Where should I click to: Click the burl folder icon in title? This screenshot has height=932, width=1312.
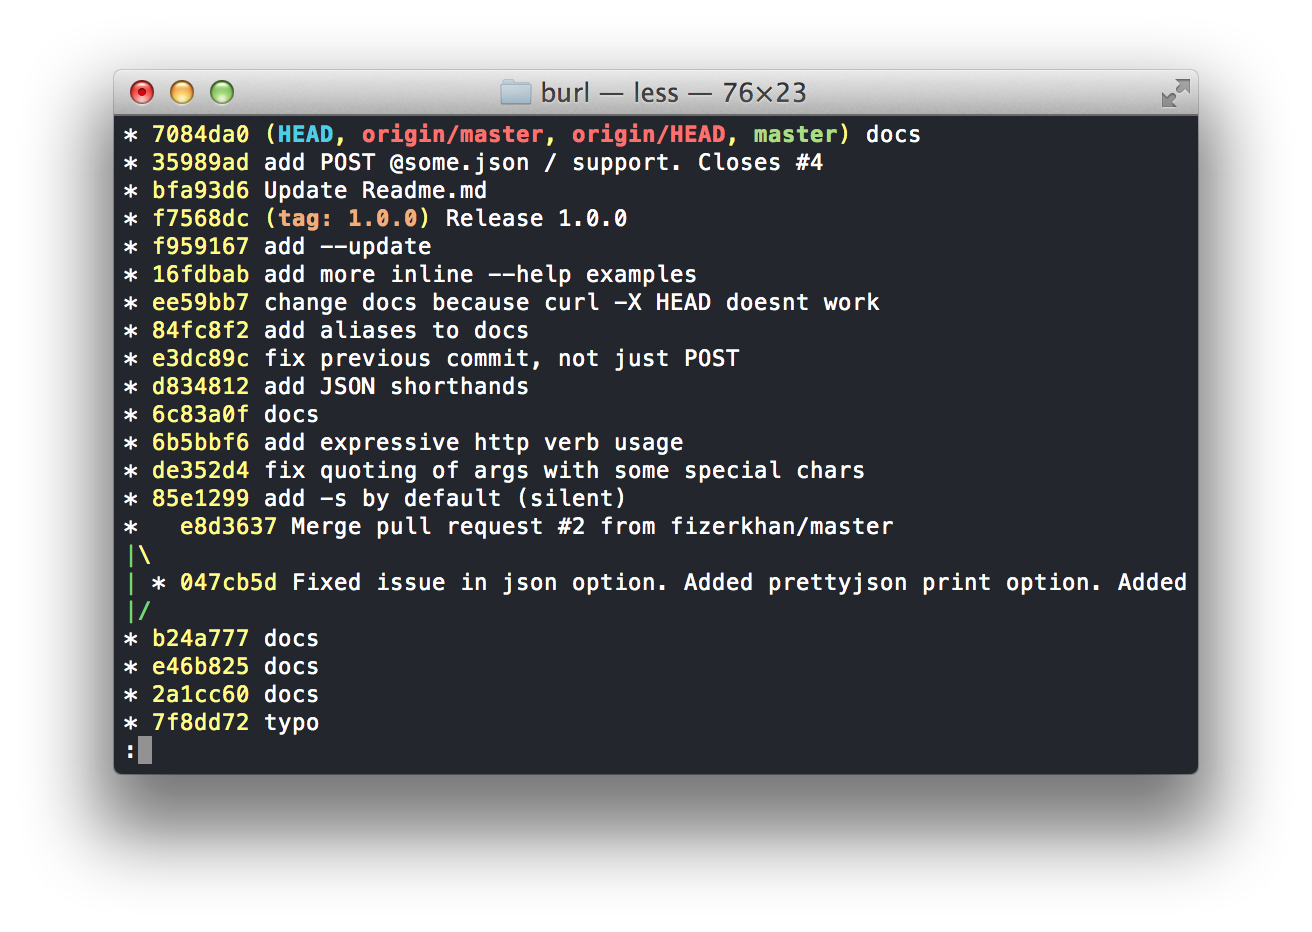pyautogui.click(x=516, y=93)
